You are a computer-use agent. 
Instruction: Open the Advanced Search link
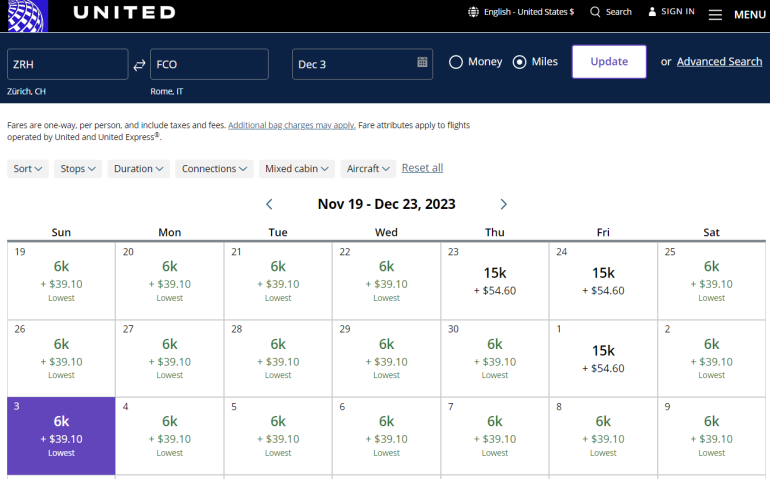(x=719, y=62)
